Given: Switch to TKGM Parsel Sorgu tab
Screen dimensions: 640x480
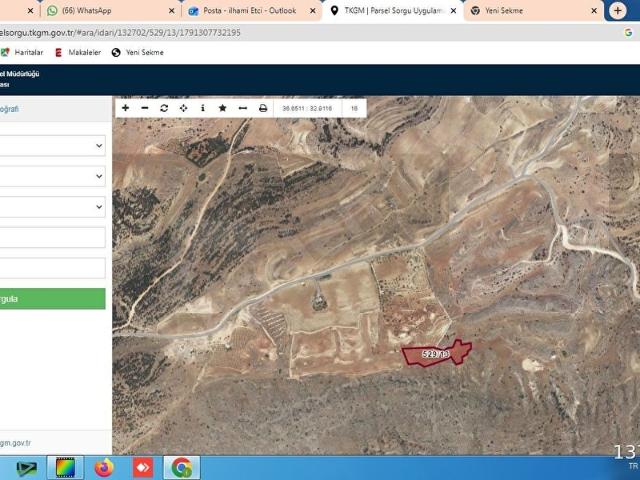Looking at the screenshot, I should 392,11.
